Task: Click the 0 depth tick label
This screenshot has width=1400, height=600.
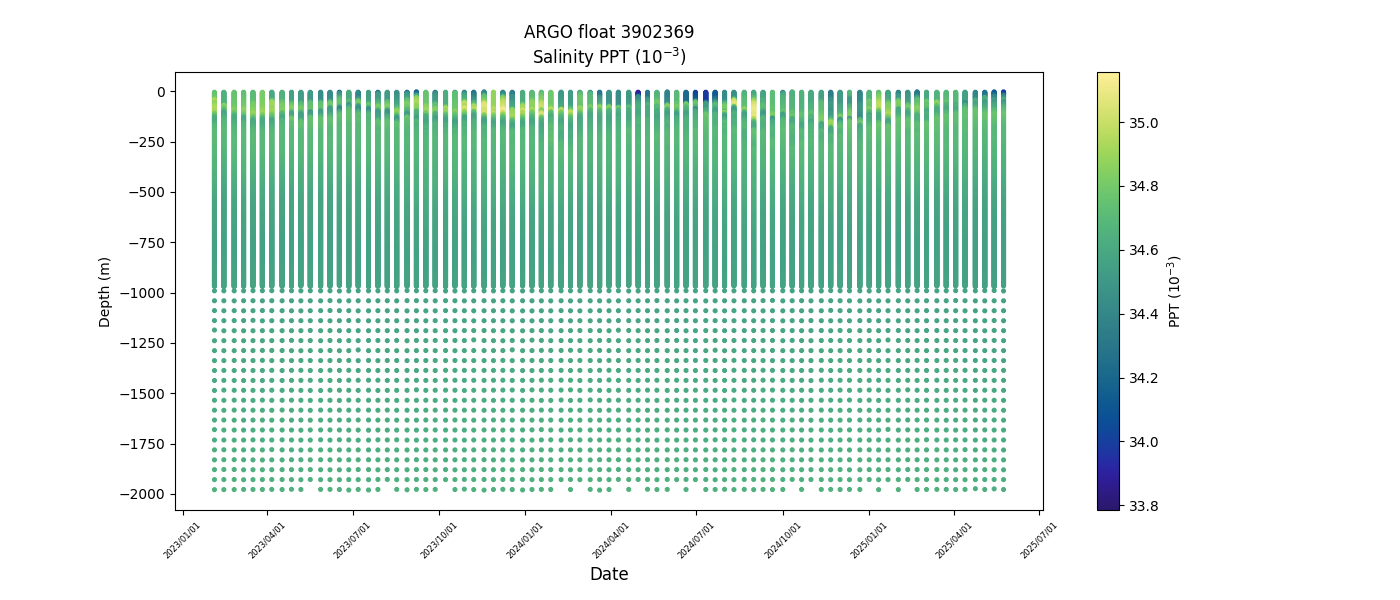Action: tap(159, 92)
